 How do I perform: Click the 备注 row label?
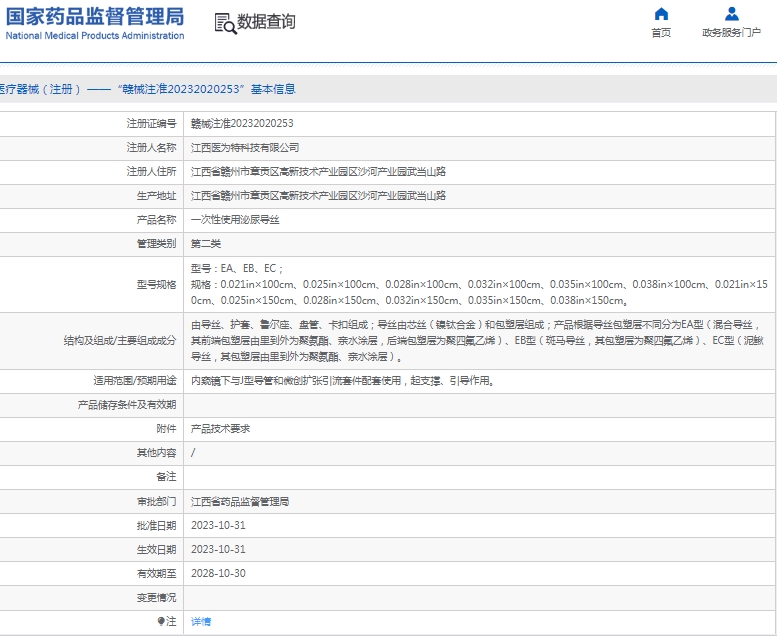[166, 477]
